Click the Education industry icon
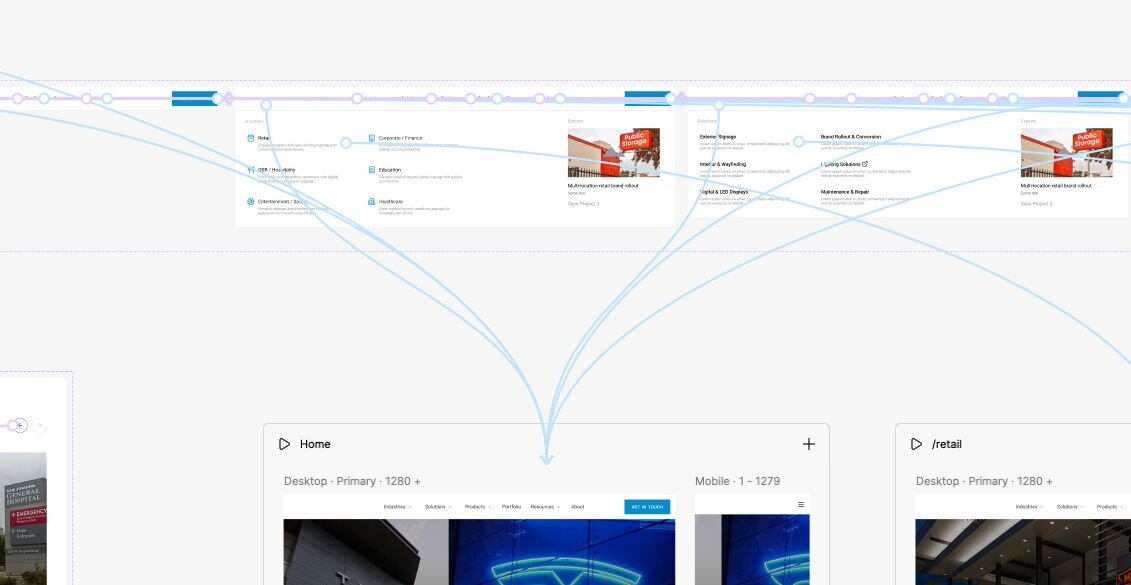1131x585 pixels. [371, 170]
